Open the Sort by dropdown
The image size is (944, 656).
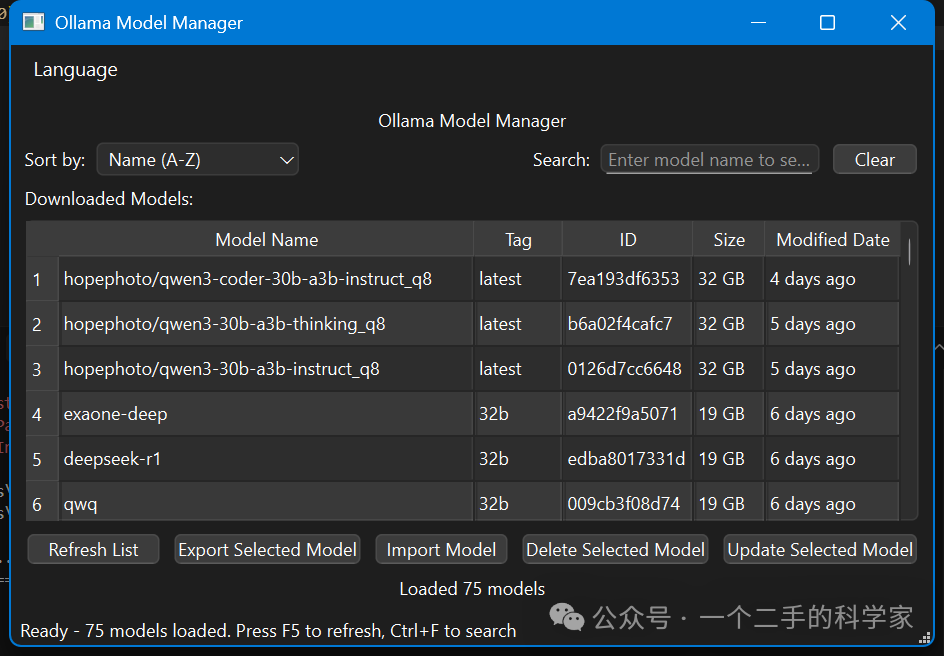tap(197, 159)
